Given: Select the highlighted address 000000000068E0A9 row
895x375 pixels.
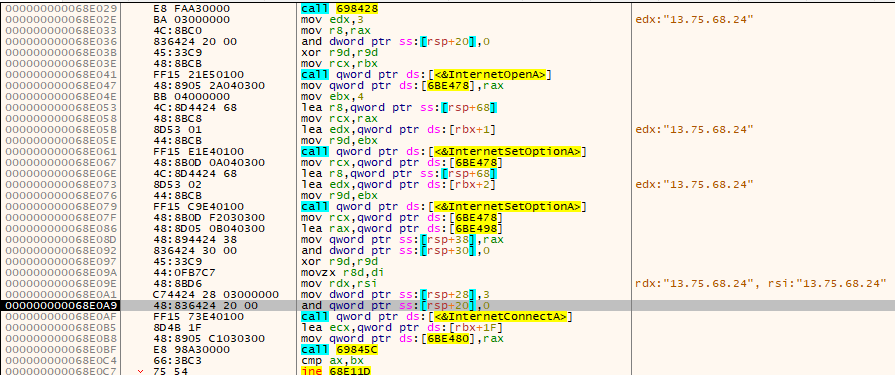Looking at the screenshot, I should [448, 305].
